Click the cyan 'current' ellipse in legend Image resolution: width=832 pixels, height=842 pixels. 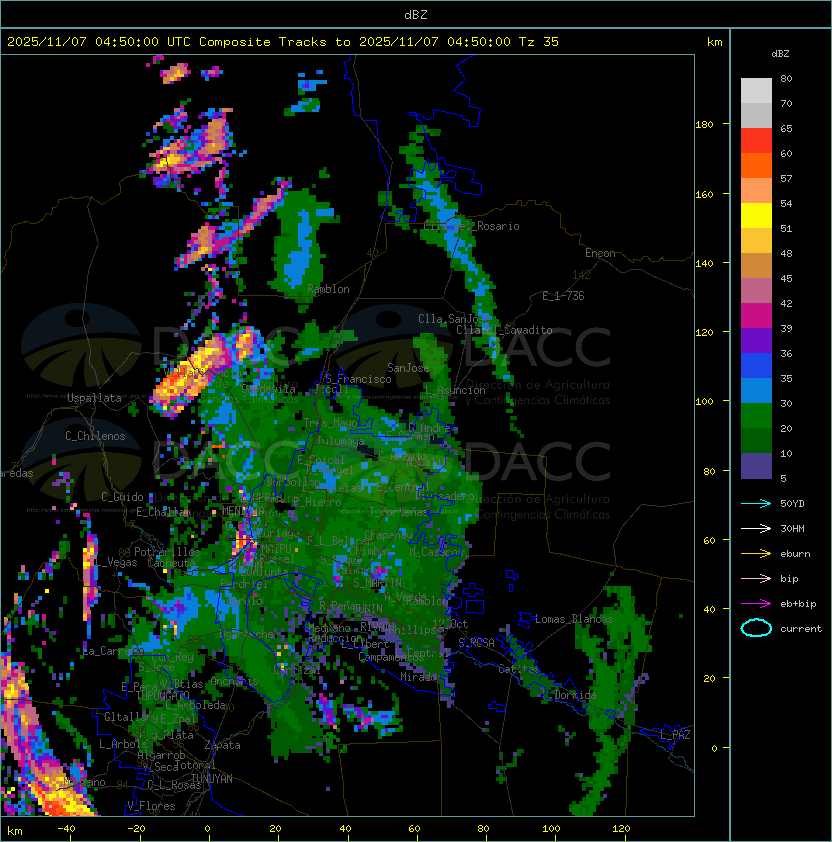[x=756, y=628]
